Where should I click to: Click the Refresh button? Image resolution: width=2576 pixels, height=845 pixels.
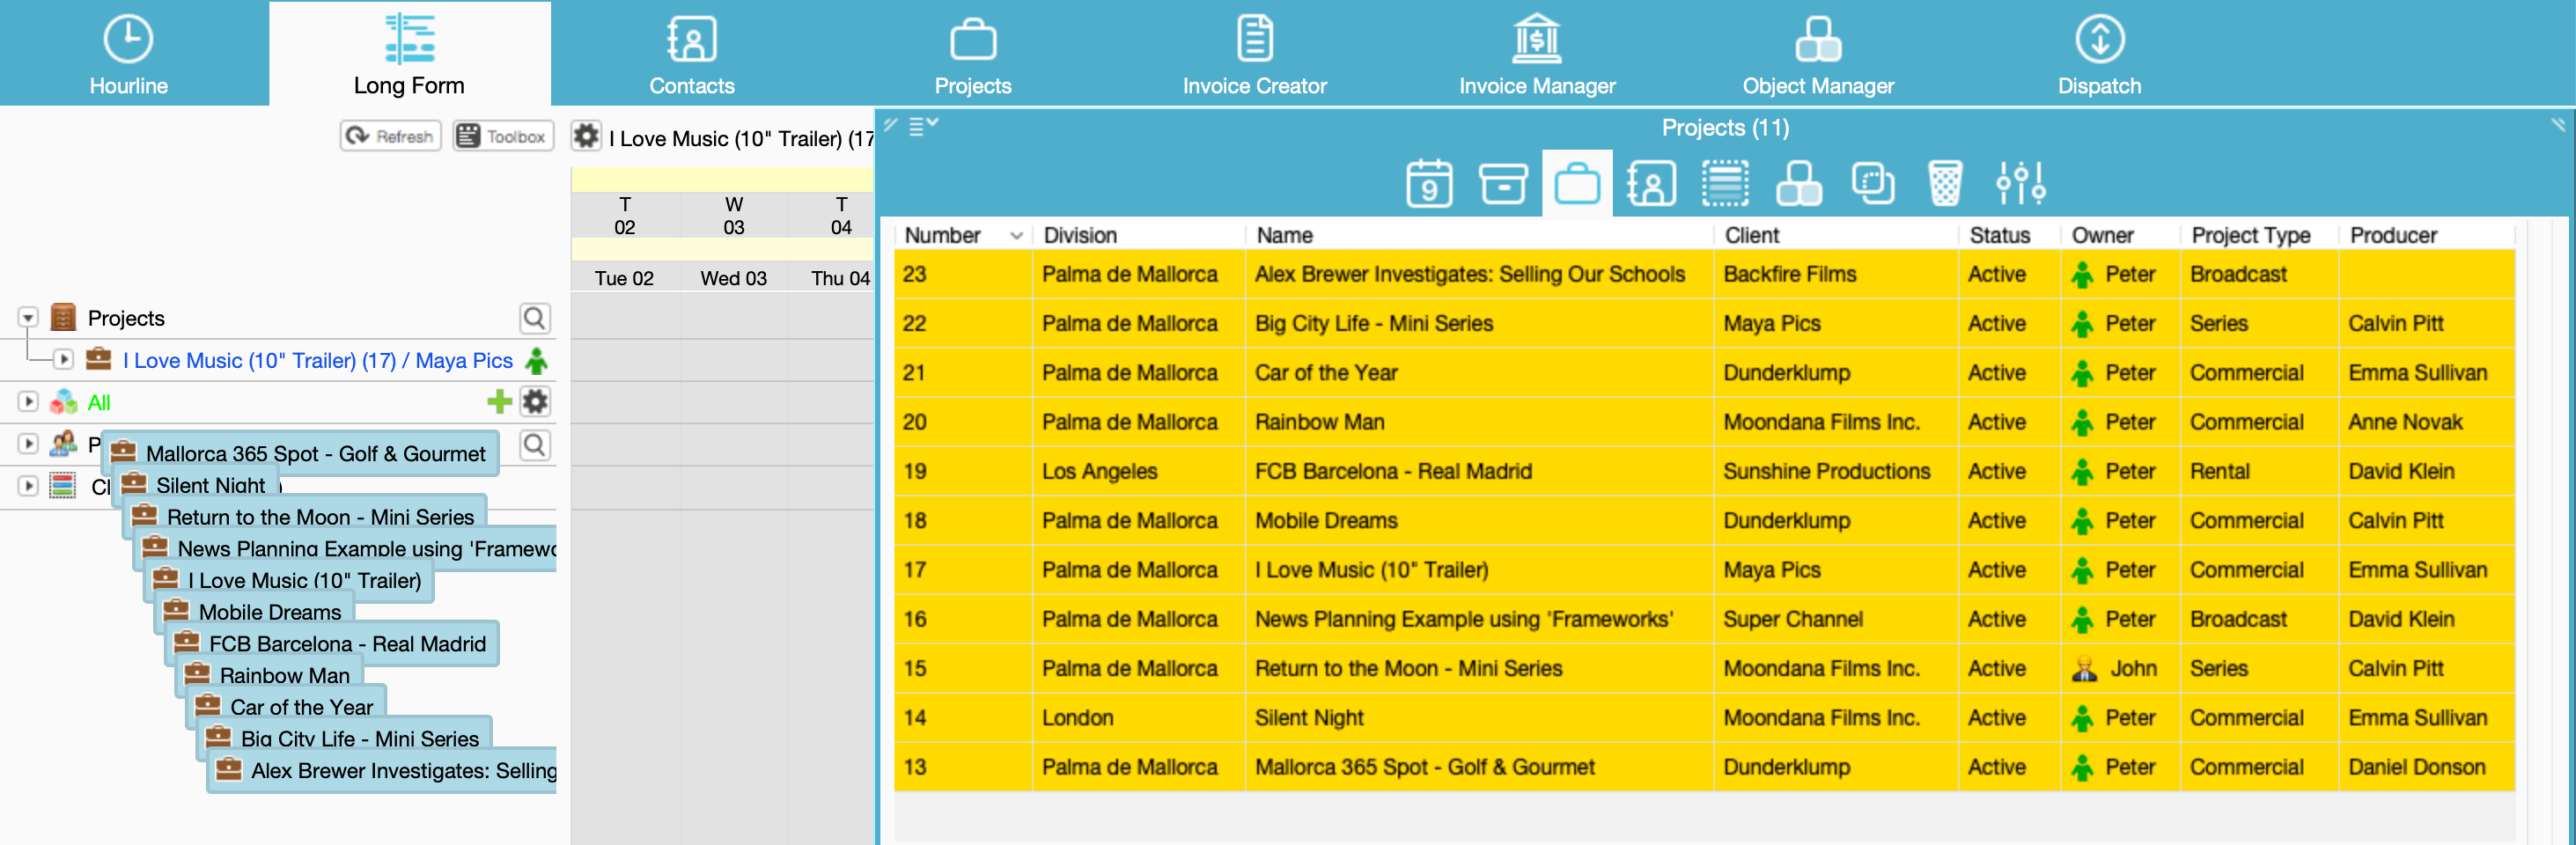(390, 136)
